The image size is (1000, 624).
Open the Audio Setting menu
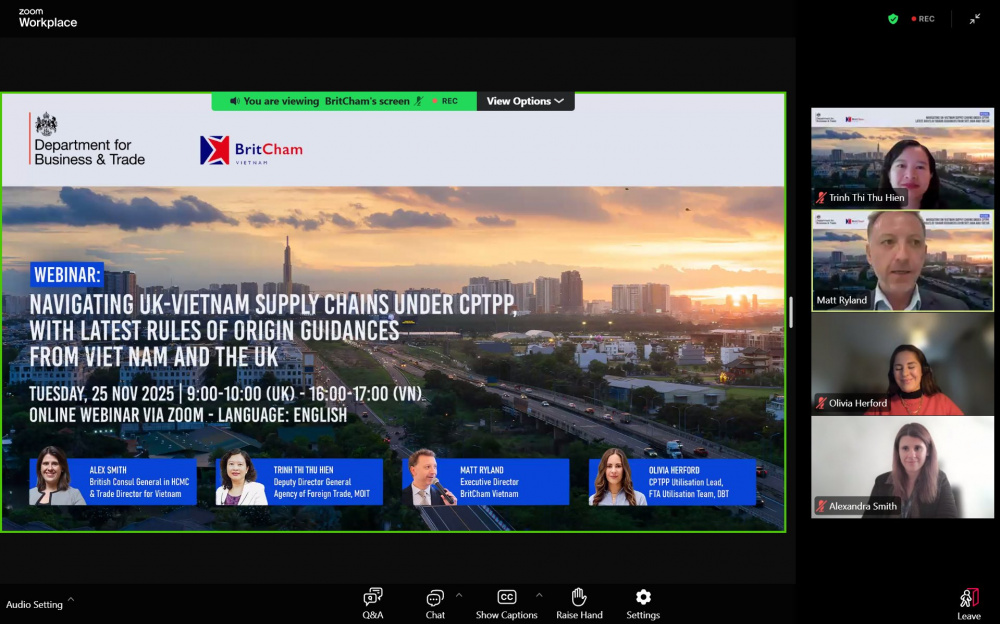40,604
